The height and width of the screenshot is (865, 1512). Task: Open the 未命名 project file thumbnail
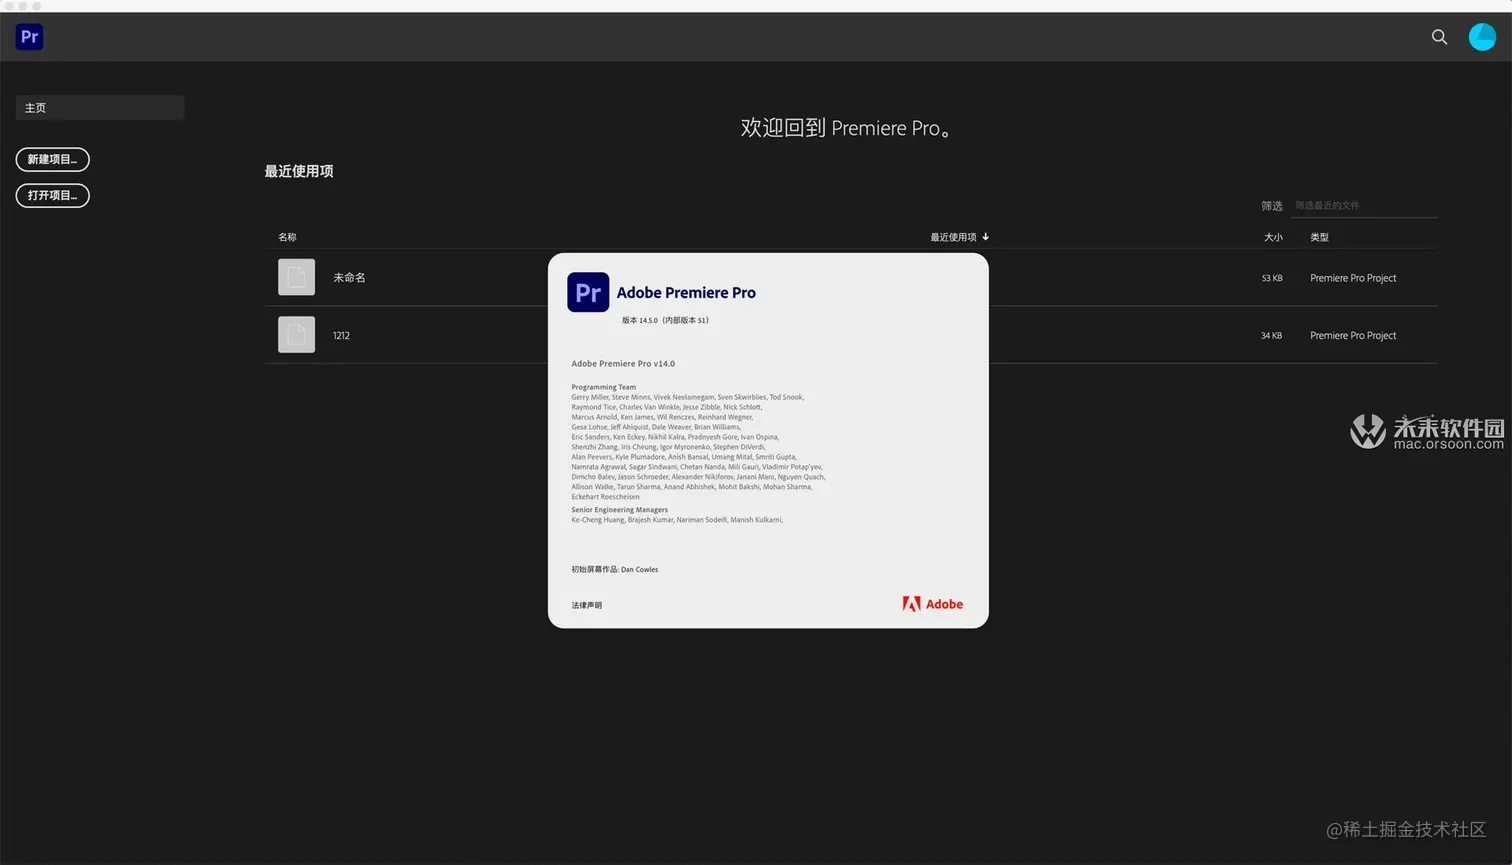[296, 277]
